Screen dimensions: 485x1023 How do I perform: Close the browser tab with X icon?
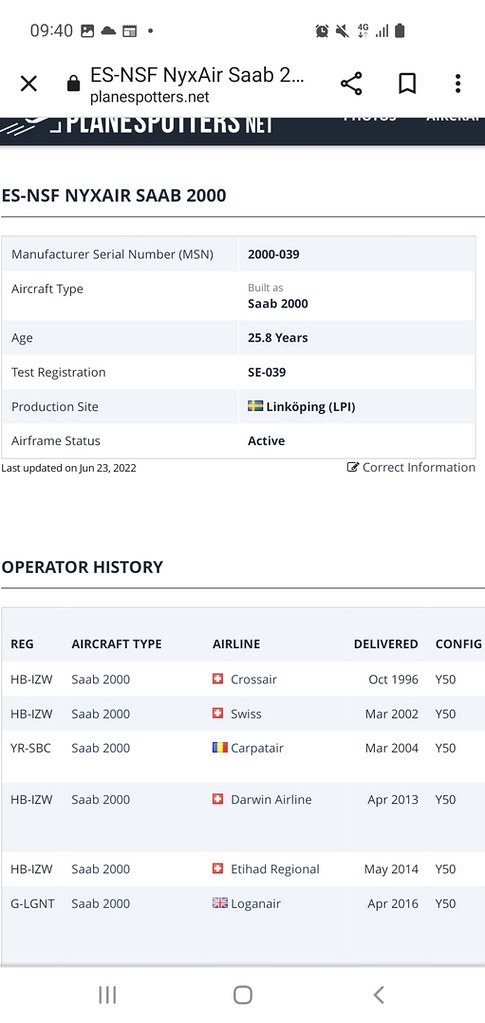29,84
